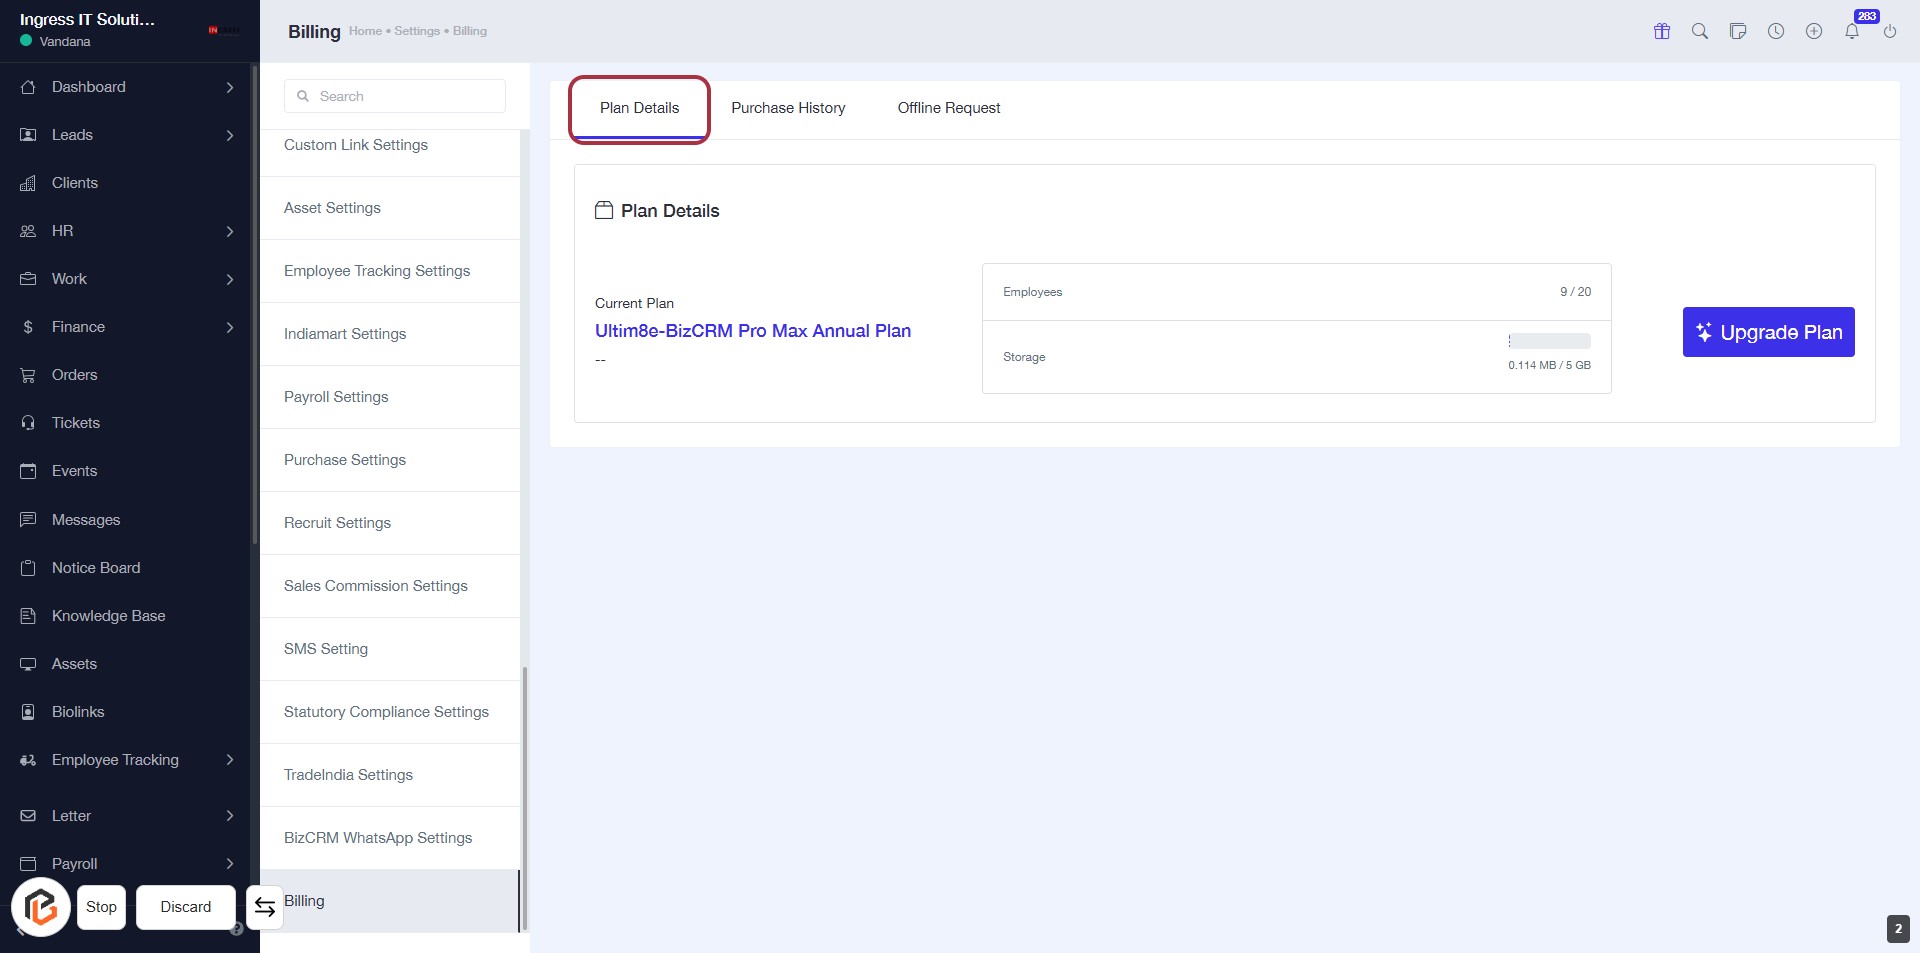Expand the Leads menu chevron

(x=230, y=135)
